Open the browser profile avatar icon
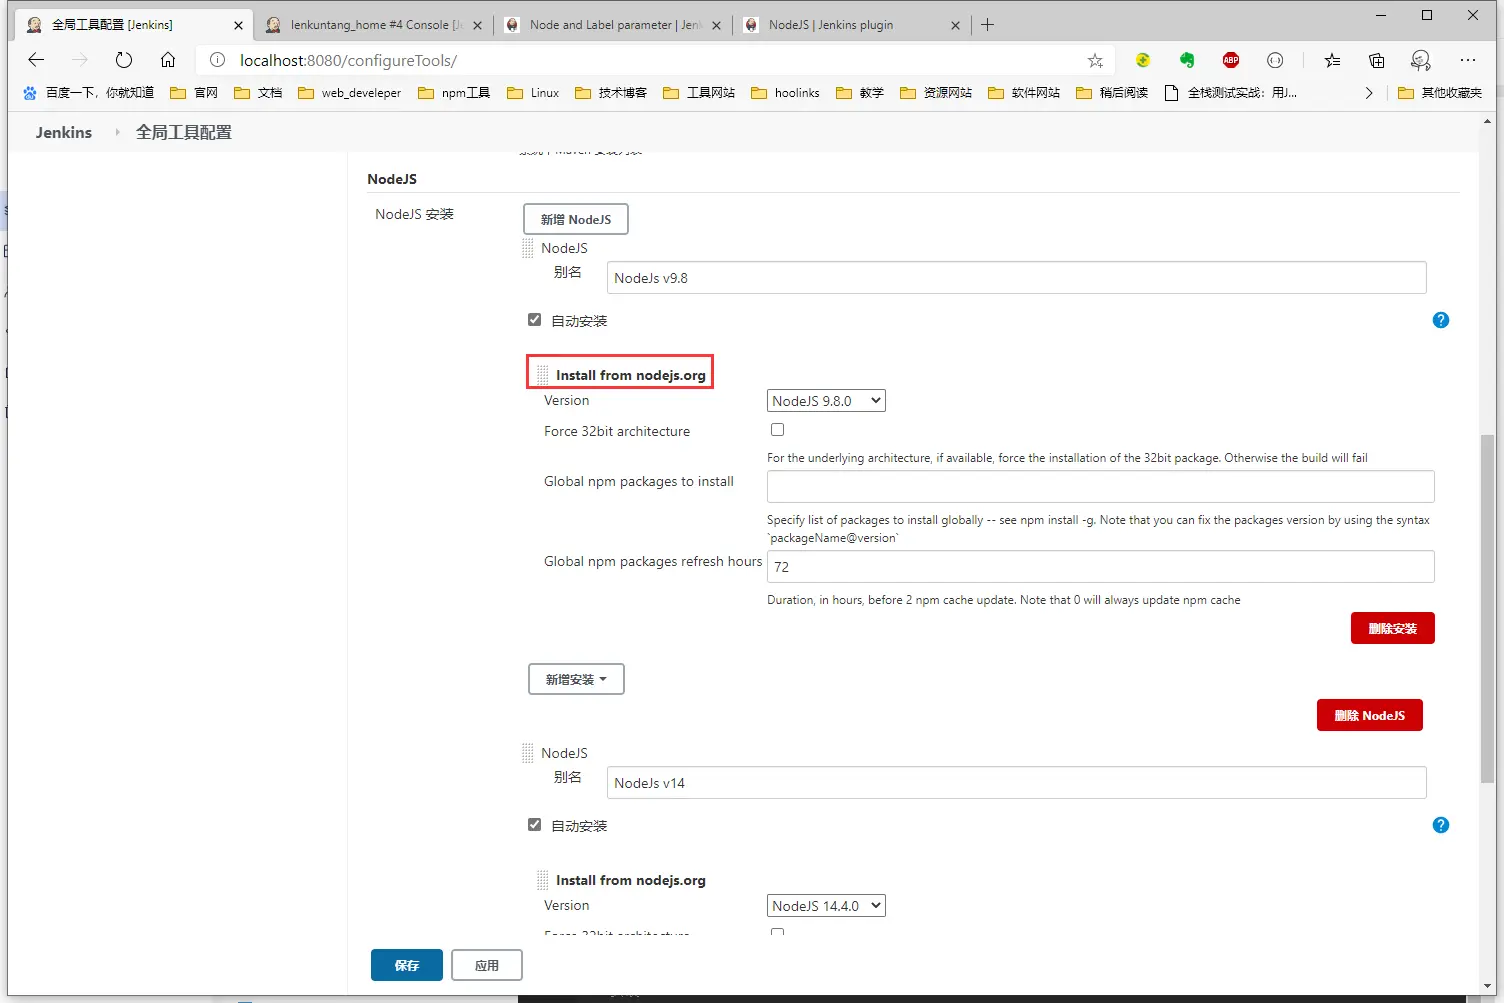Screen dimensions: 1504x1003 tap(1420, 60)
